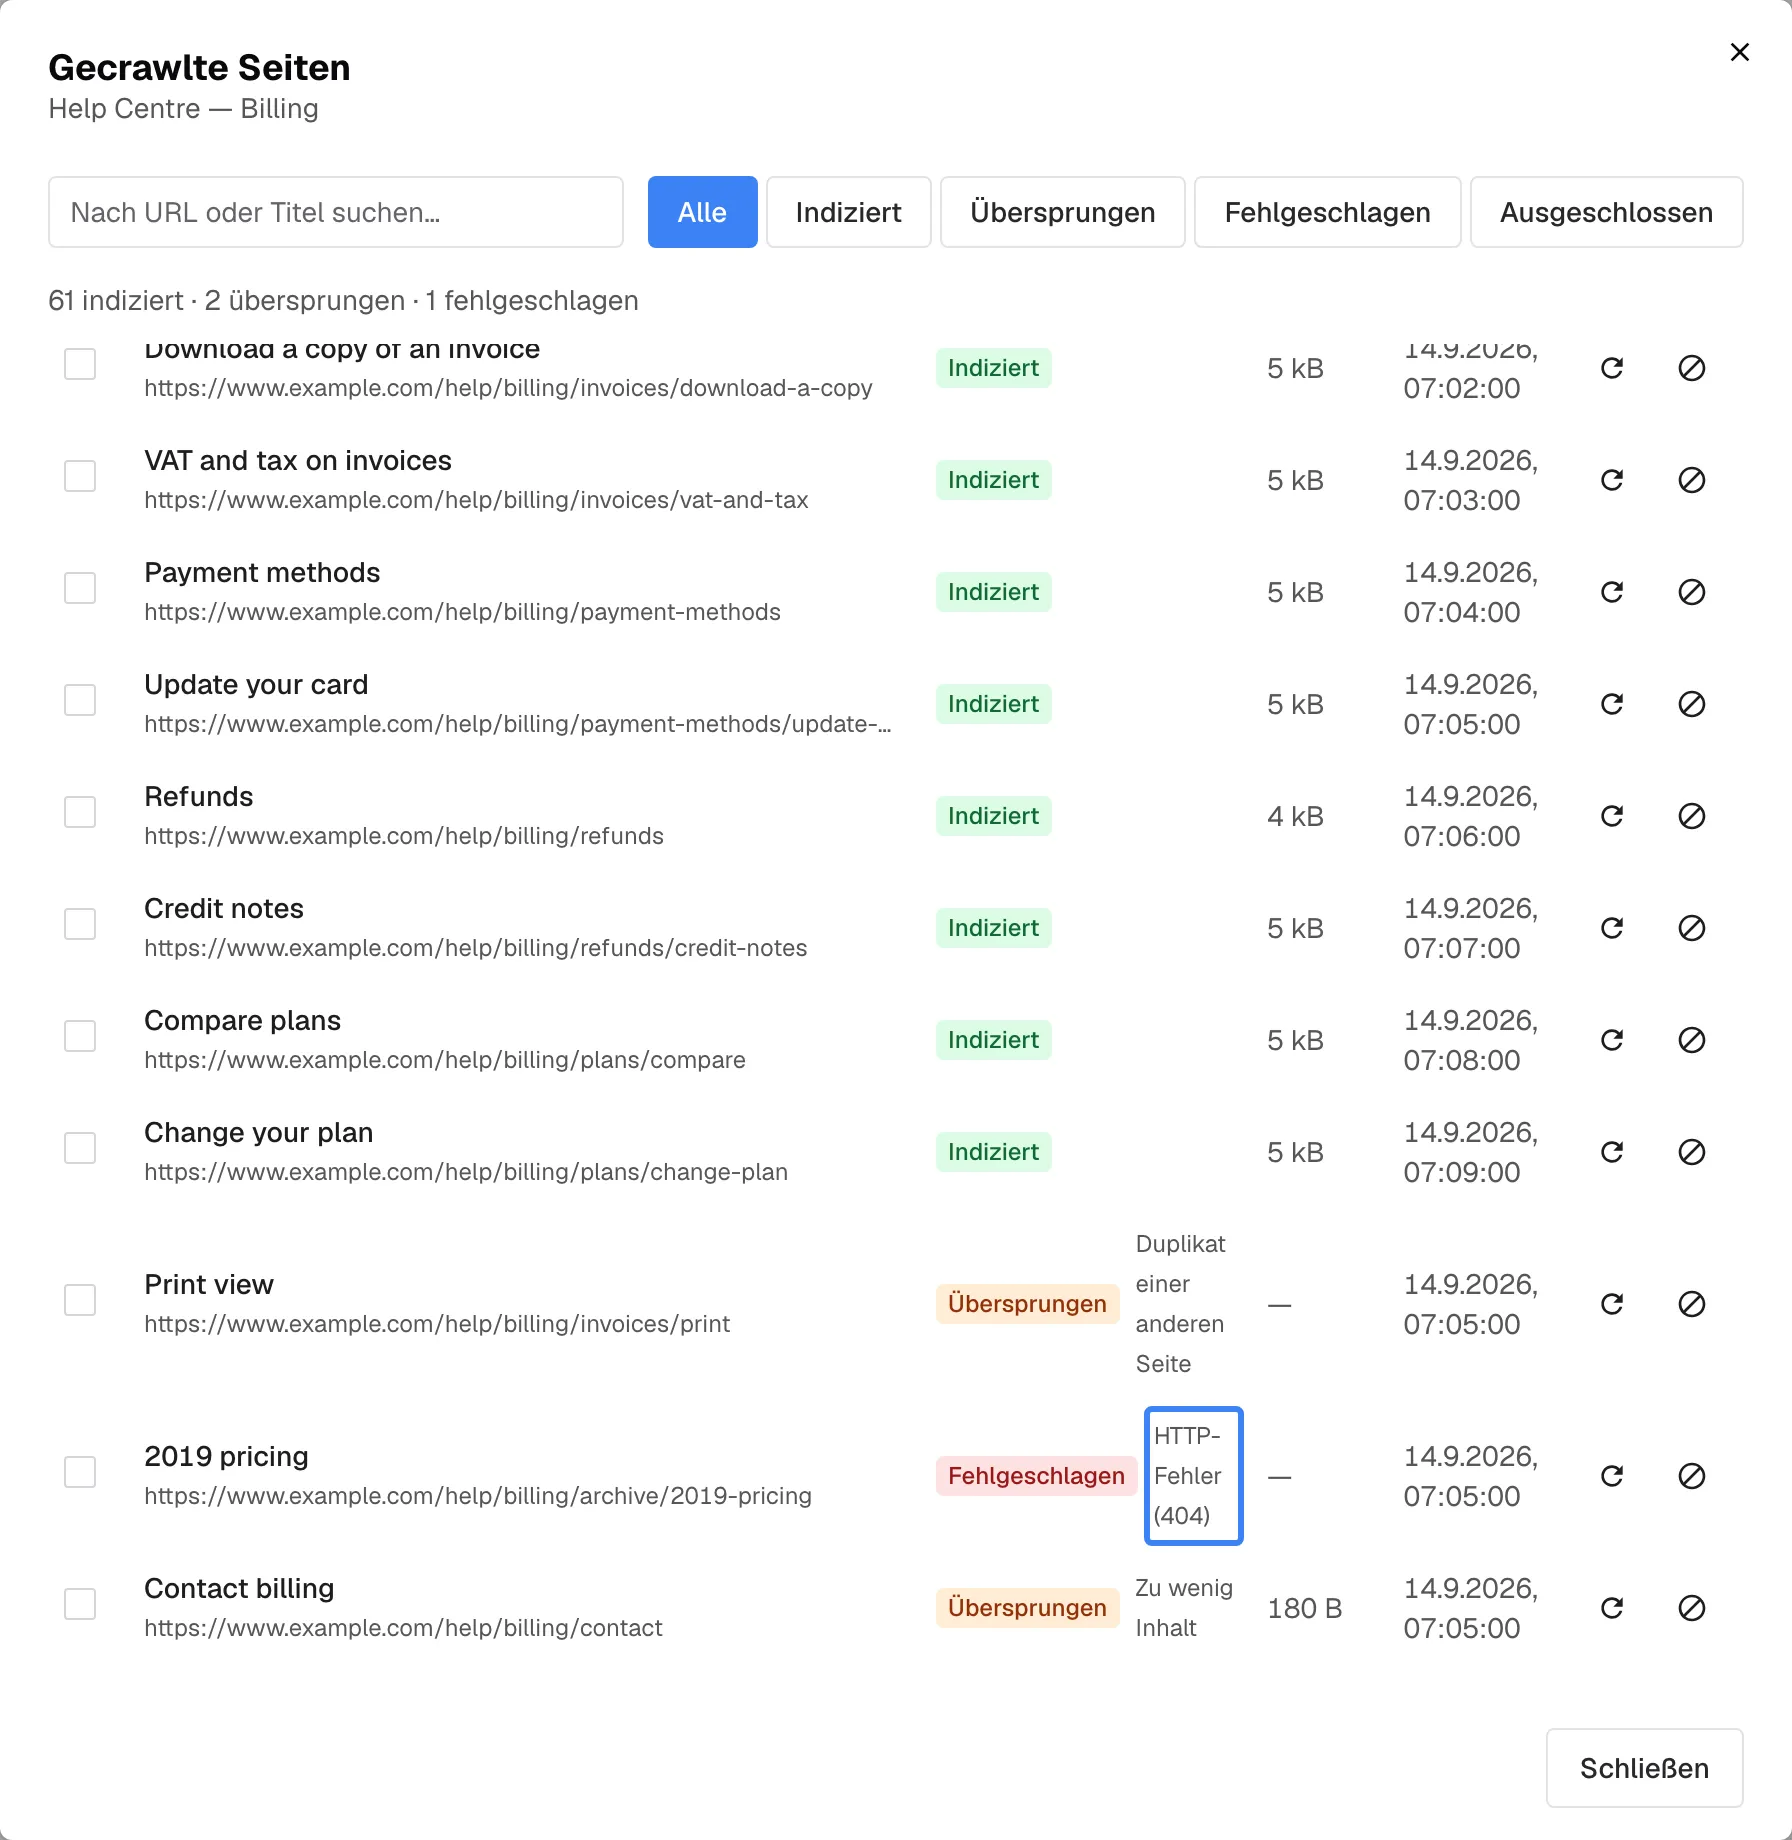Re-crawl the Update your card page
Image resolution: width=1792 pixels, height=1840 pixels.
tap(1611, 704)
